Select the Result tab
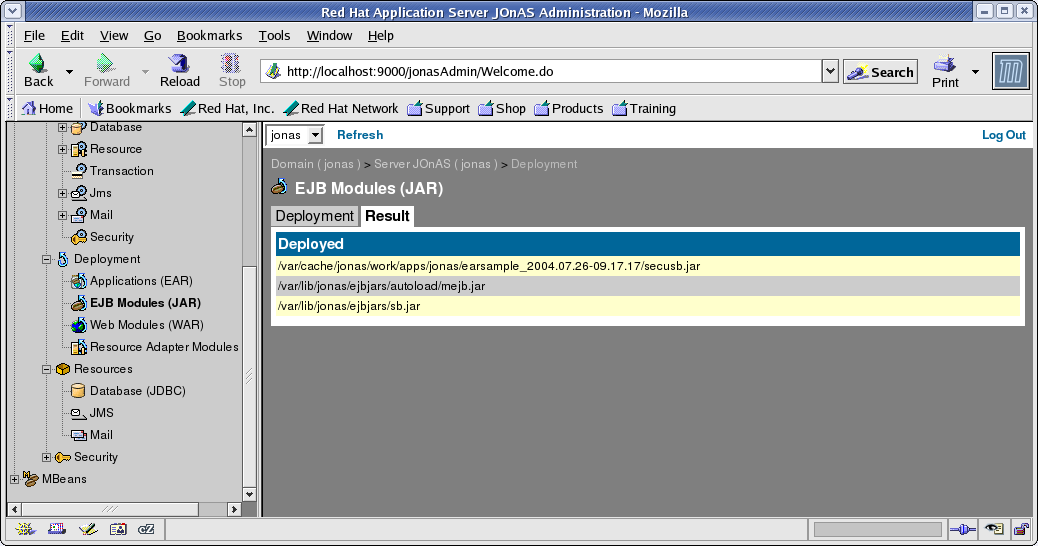The width and height of the screenshot is (1038, 546). coord(387,216)
